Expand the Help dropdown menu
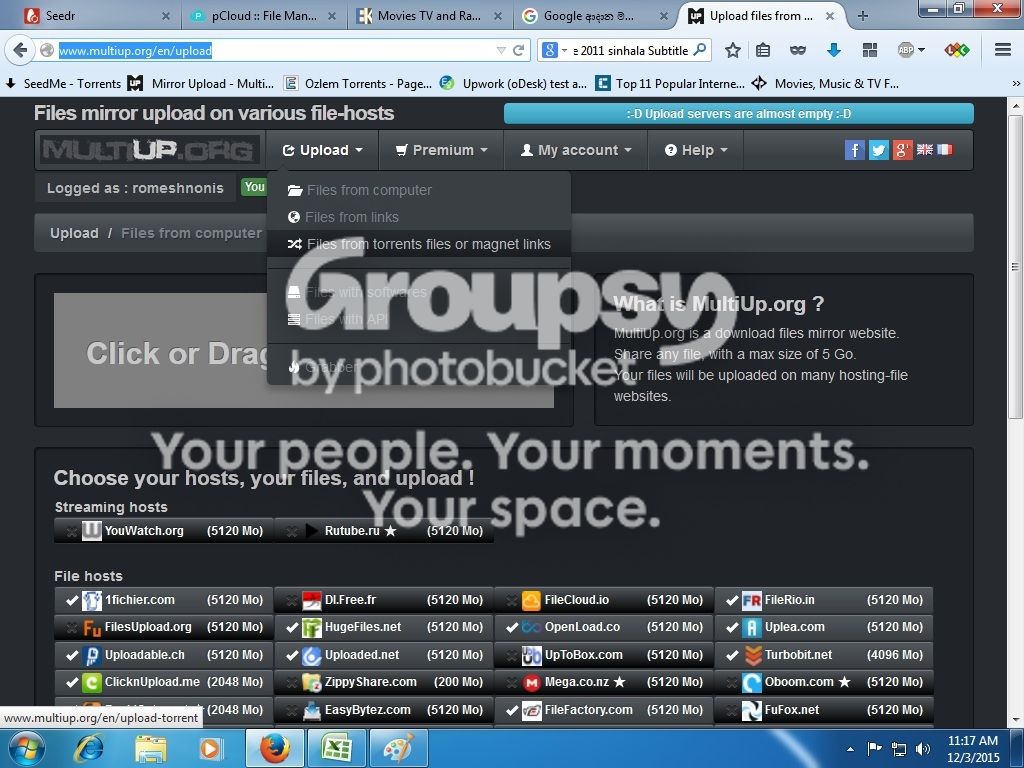The image size is (1024, 768). tap(696, 150)
